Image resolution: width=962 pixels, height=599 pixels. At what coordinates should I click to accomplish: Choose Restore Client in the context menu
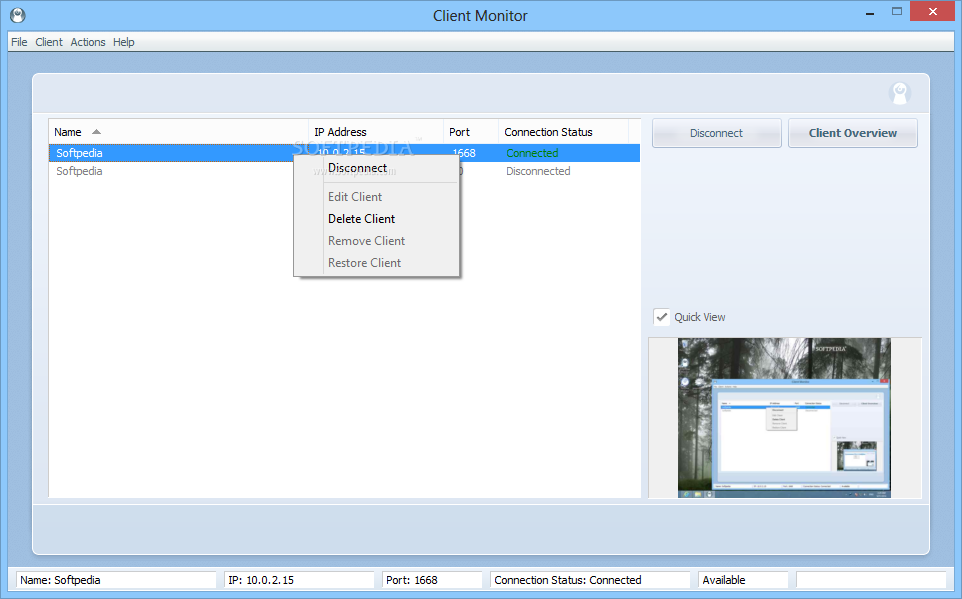(377, 263)
